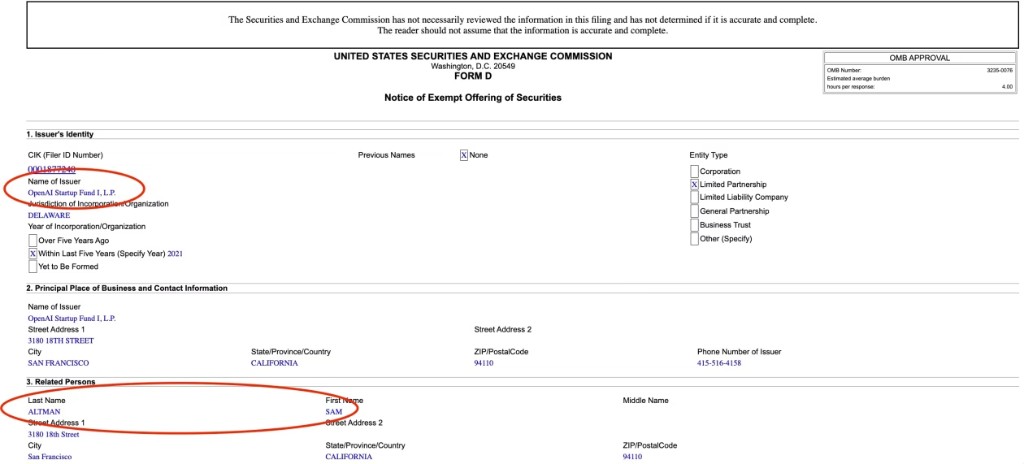1024x464 pixels.
Task: Click the Previous Names label
Action: [x=387, y=156]
